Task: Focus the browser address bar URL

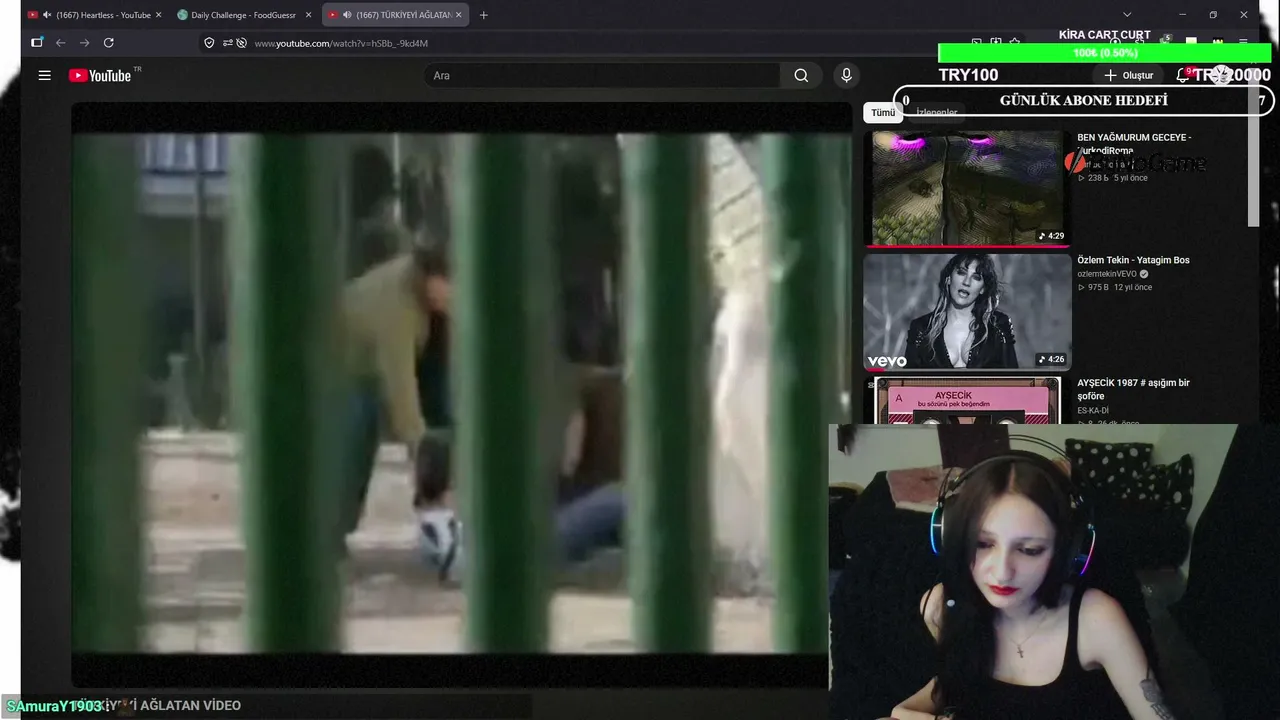Action: (x=341, y=43)
